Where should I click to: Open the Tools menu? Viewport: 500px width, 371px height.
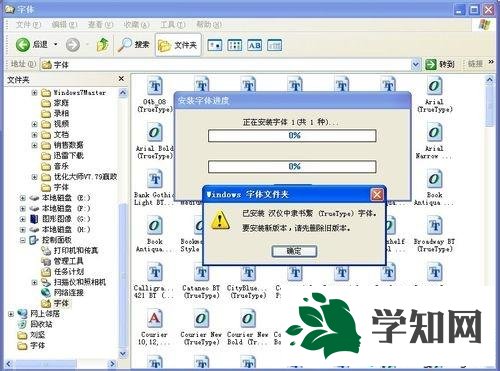pyautogui.click(x=173, y=24)
